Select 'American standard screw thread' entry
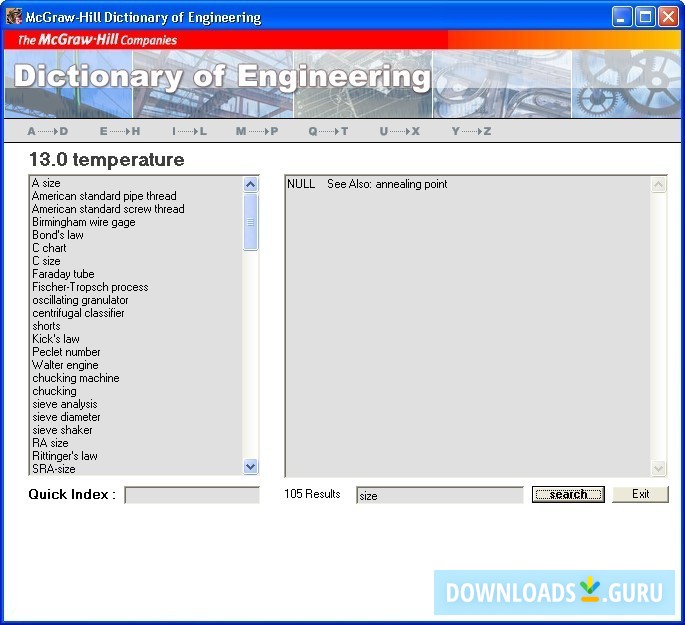 tap(108, 209)
